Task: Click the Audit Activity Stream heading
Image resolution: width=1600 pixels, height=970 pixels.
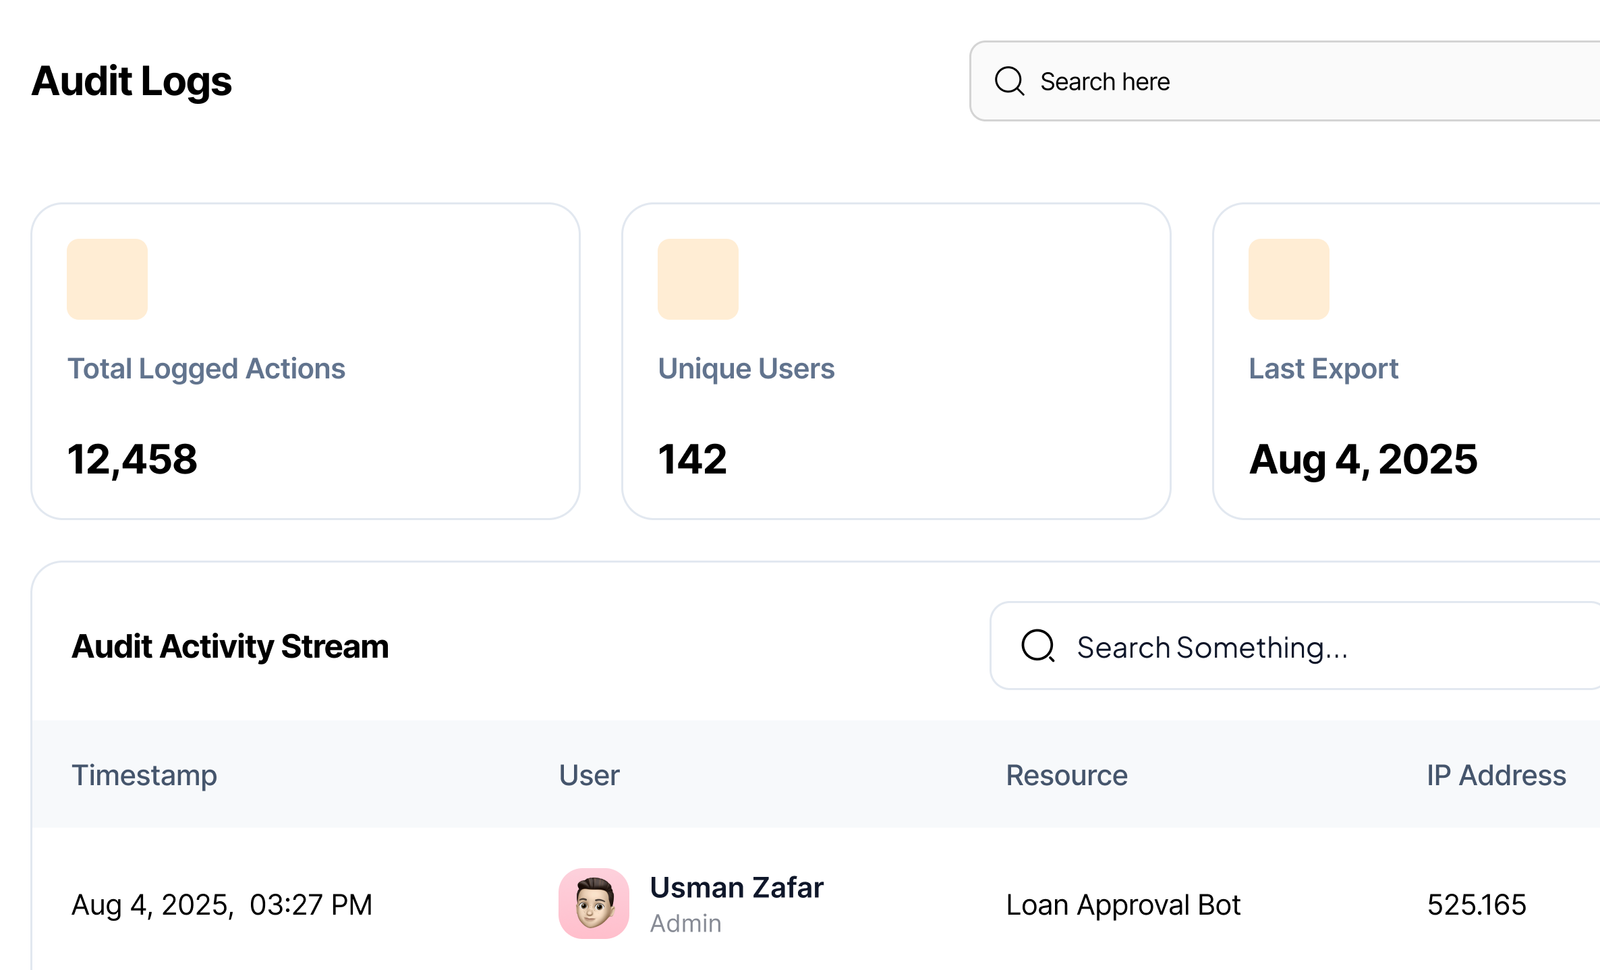Action: (x=230, y=647)
